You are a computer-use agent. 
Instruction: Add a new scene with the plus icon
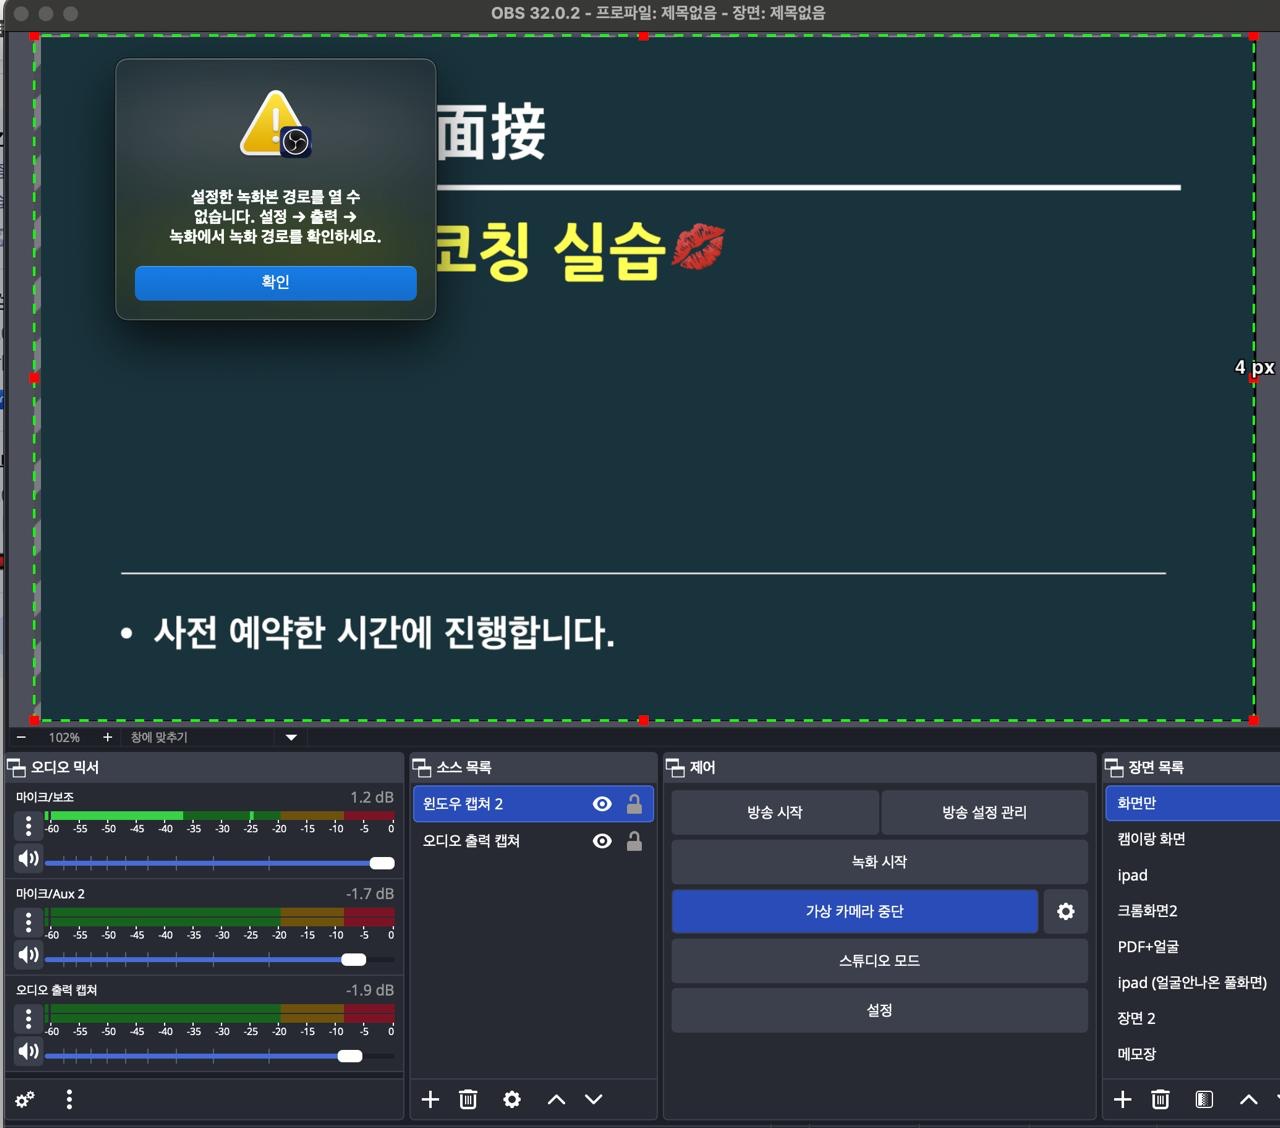coord(1123,1099)
